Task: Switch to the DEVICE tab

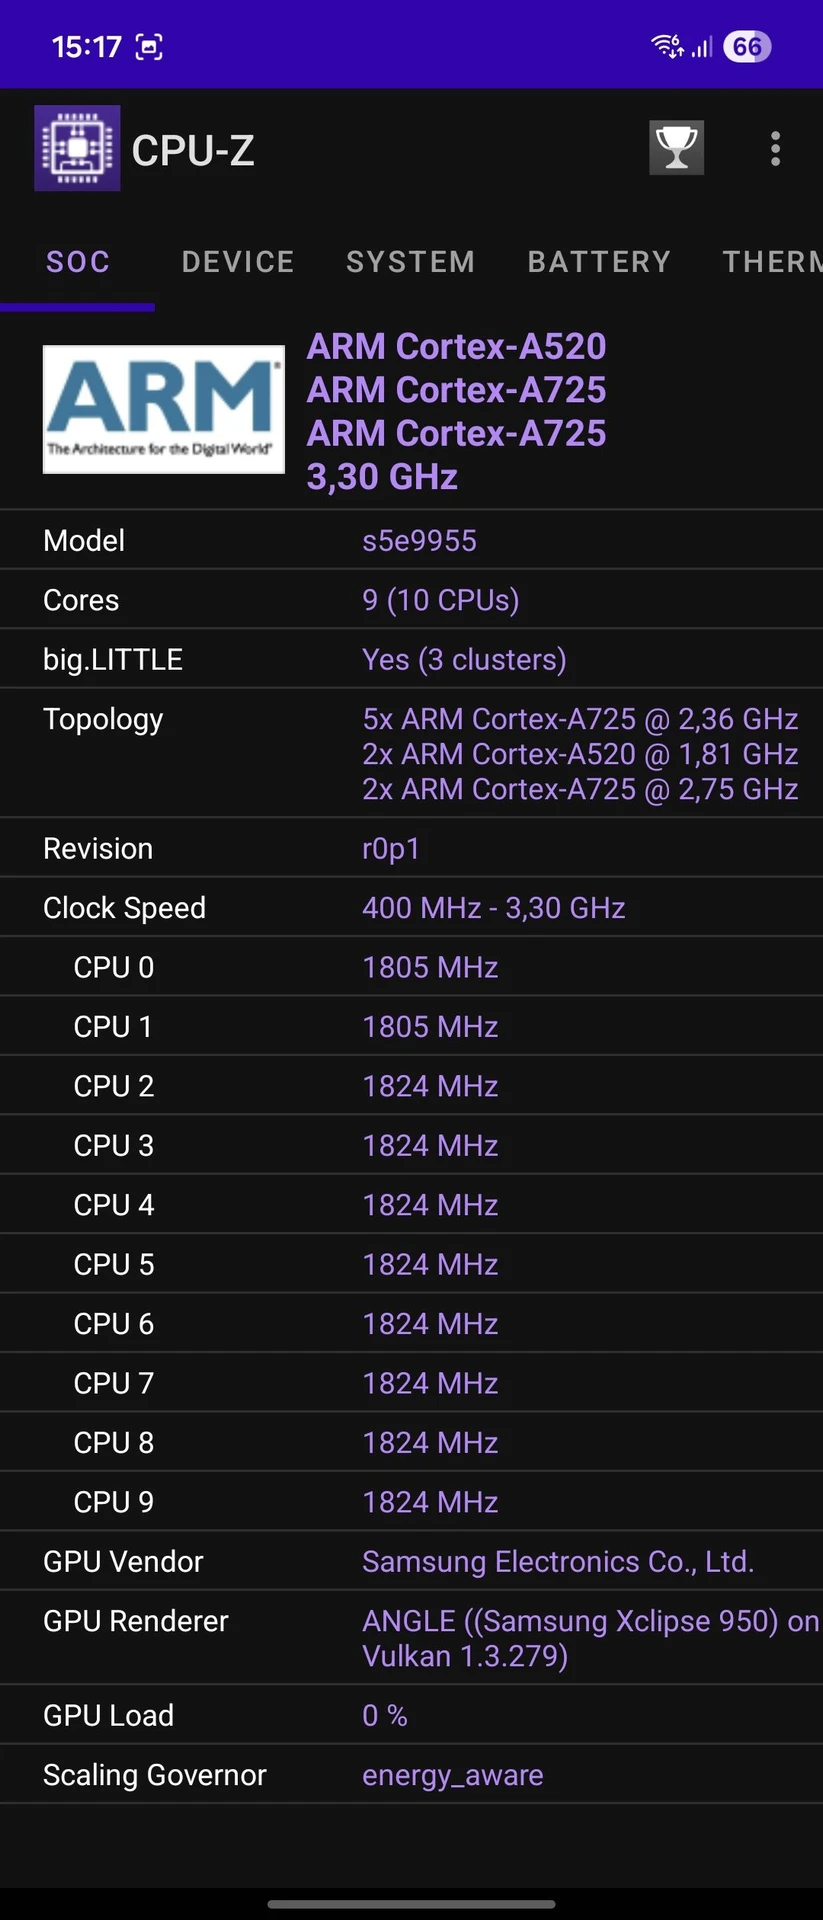Action: (x=238, y=262)
